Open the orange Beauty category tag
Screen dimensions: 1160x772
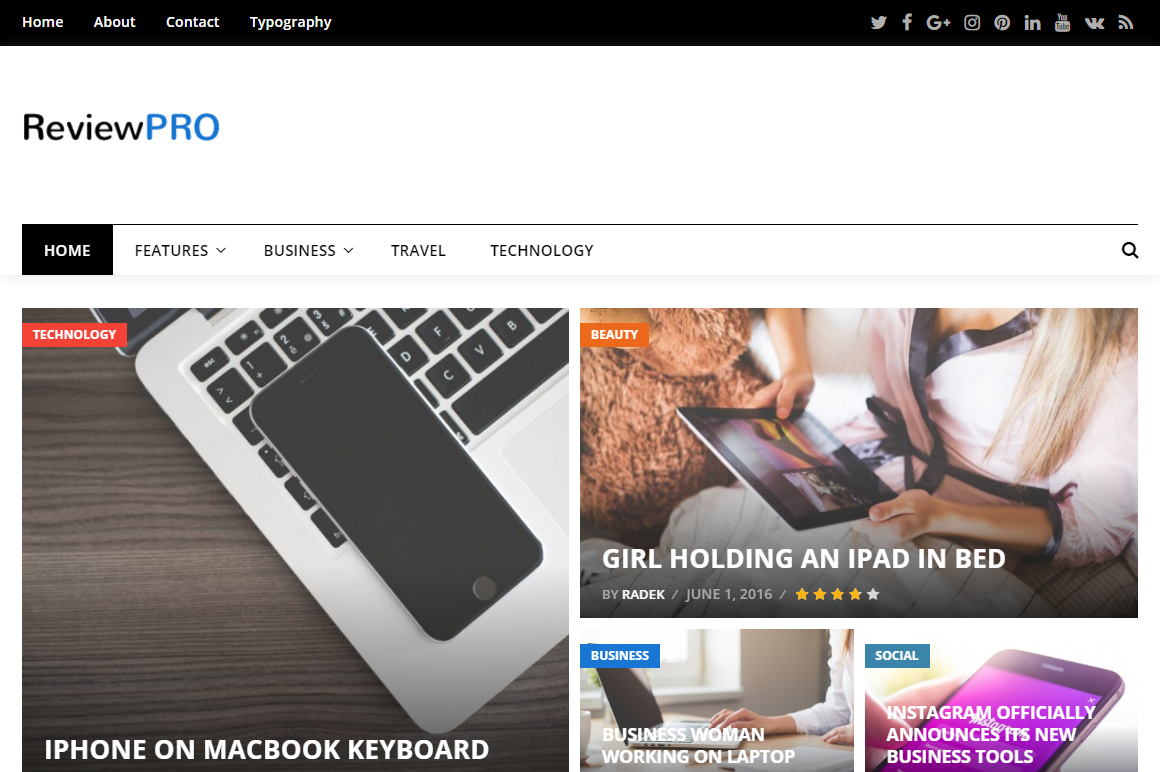click(x=614, y=334)
